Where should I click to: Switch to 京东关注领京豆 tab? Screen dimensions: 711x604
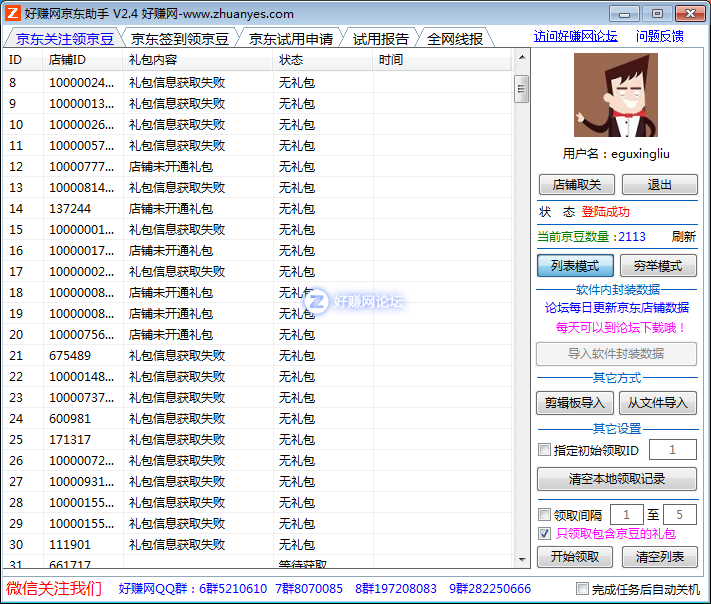[x=64, y=39]
